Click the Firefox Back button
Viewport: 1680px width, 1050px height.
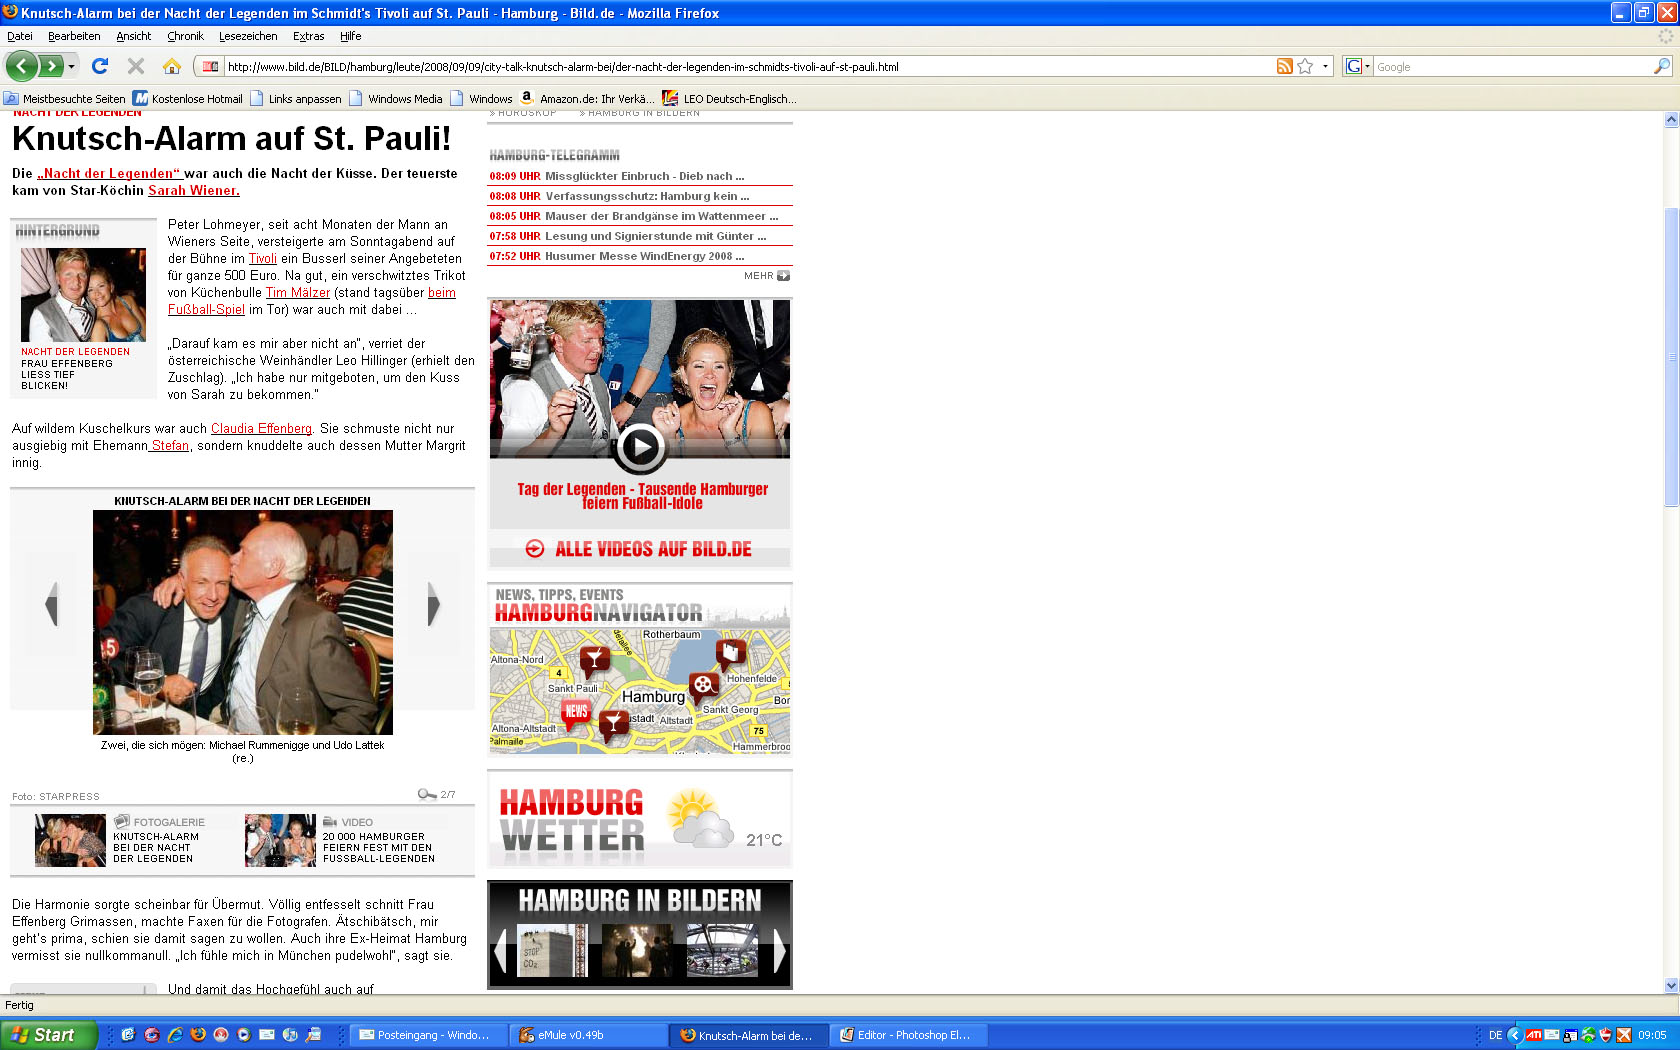(x=21, y=66)
